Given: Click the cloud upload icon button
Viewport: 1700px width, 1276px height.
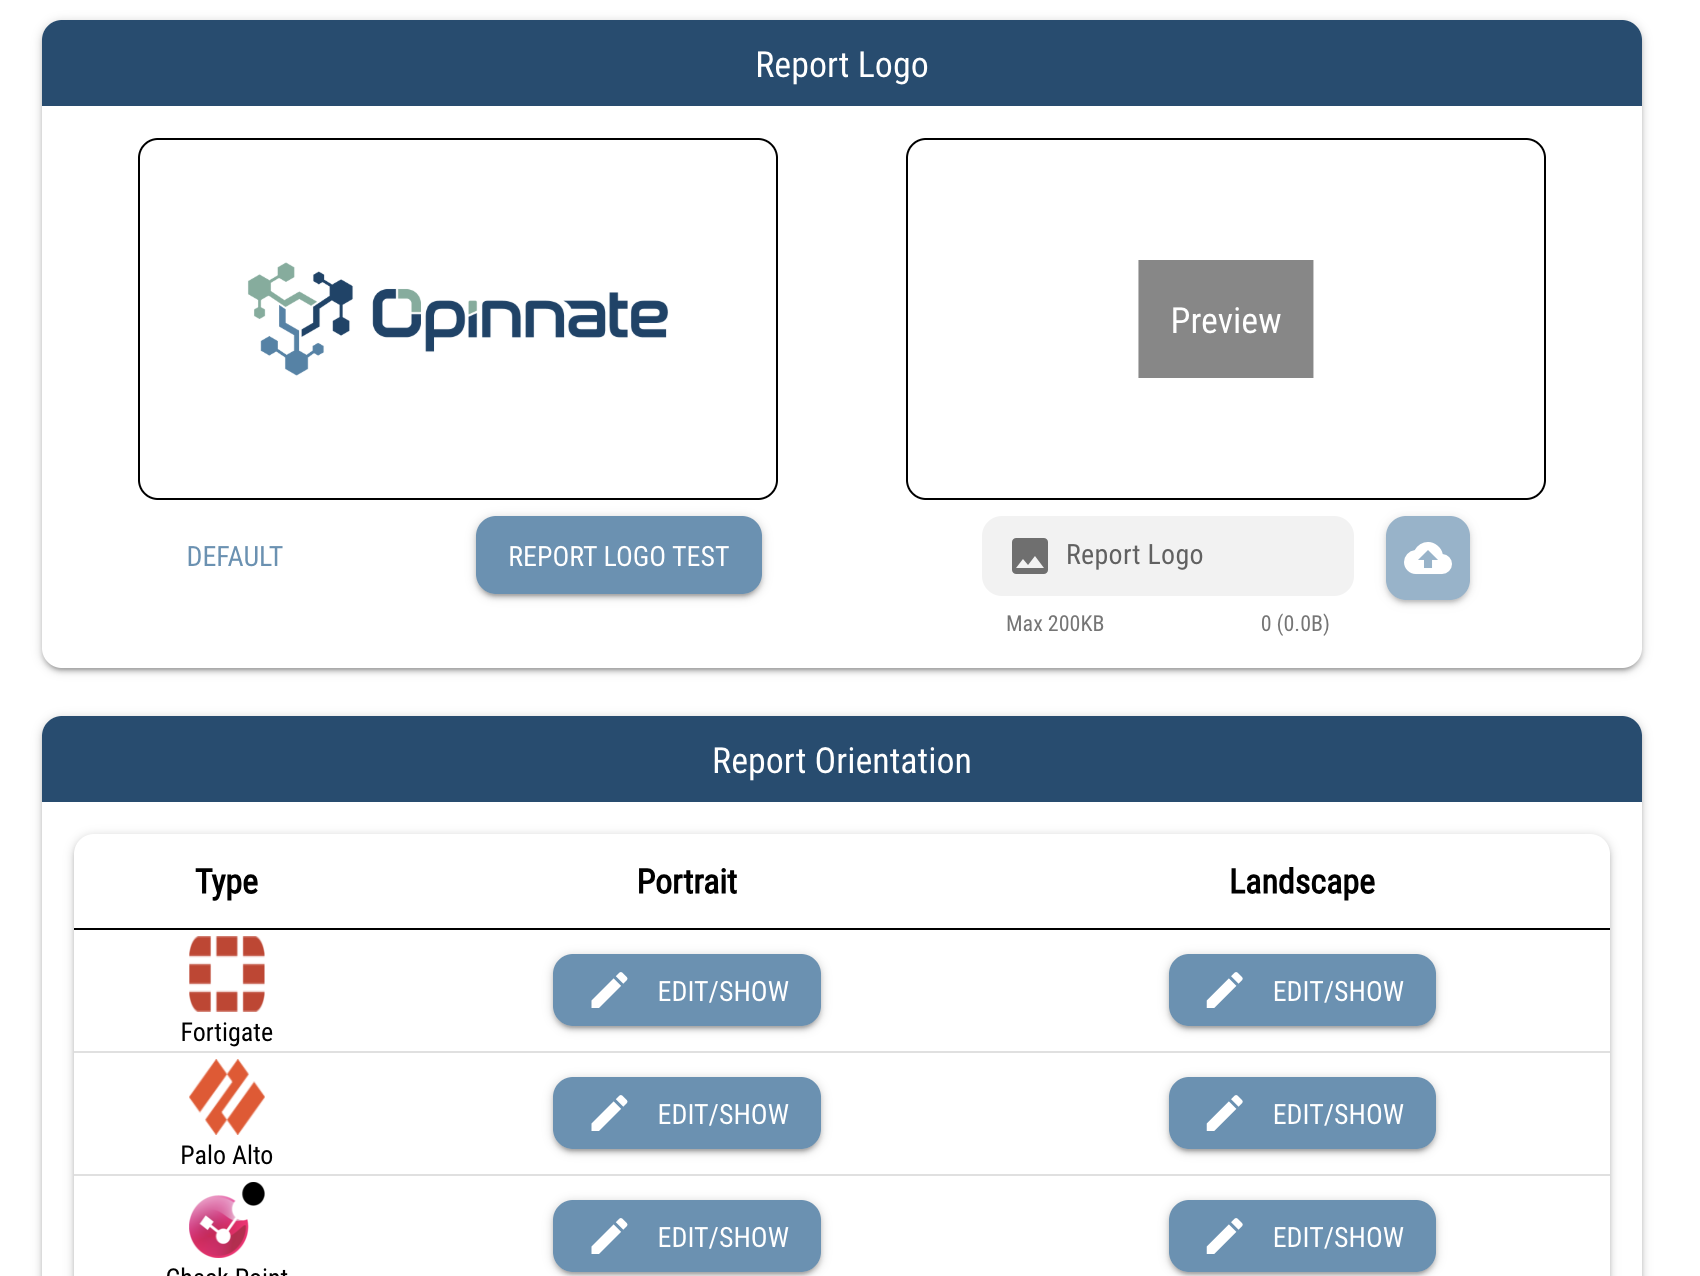Looking at the screenshot, I should tap(1427, 558).
